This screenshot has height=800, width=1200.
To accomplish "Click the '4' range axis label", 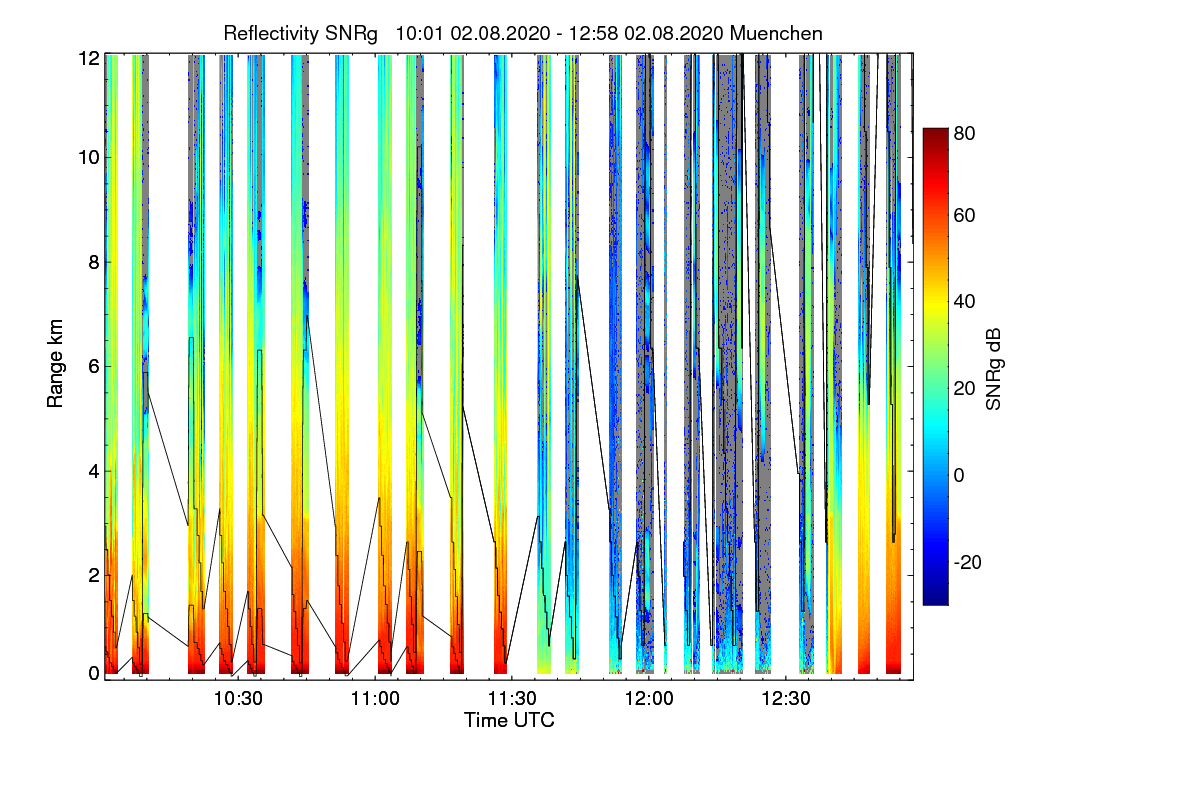I will tap(92, 470).
